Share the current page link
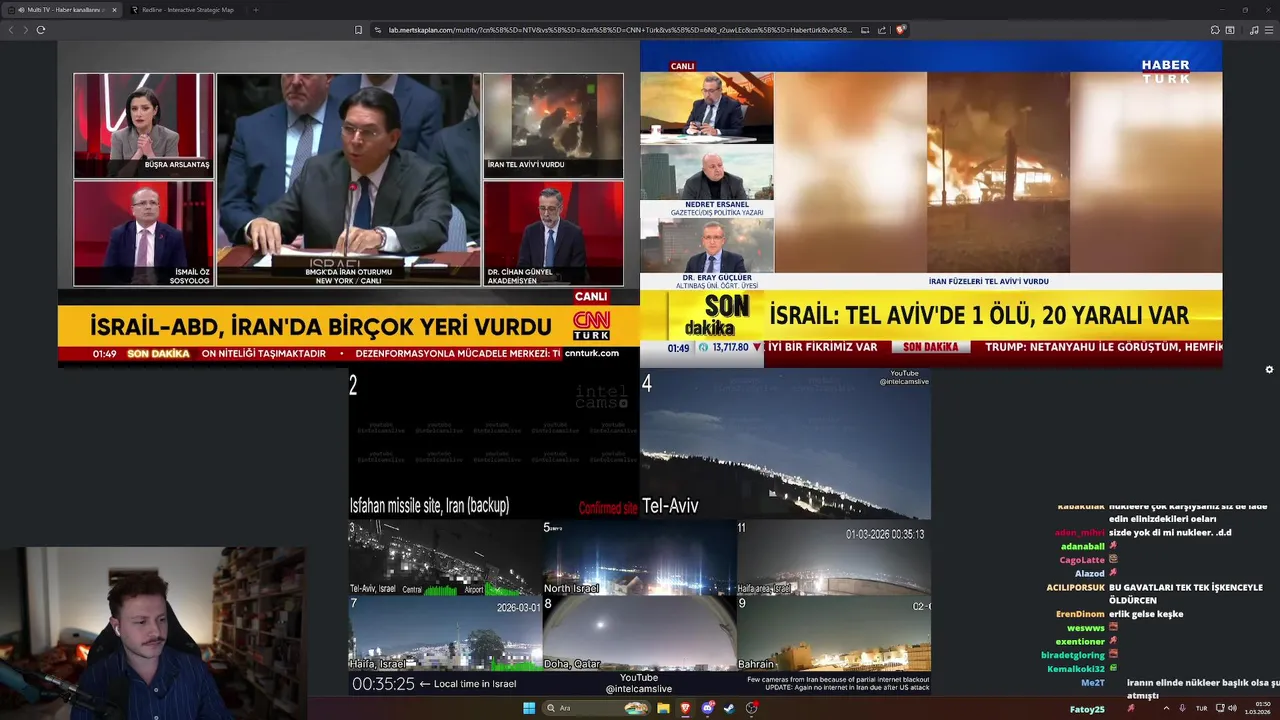This screenshot has width=1280, height=720. 882,30
